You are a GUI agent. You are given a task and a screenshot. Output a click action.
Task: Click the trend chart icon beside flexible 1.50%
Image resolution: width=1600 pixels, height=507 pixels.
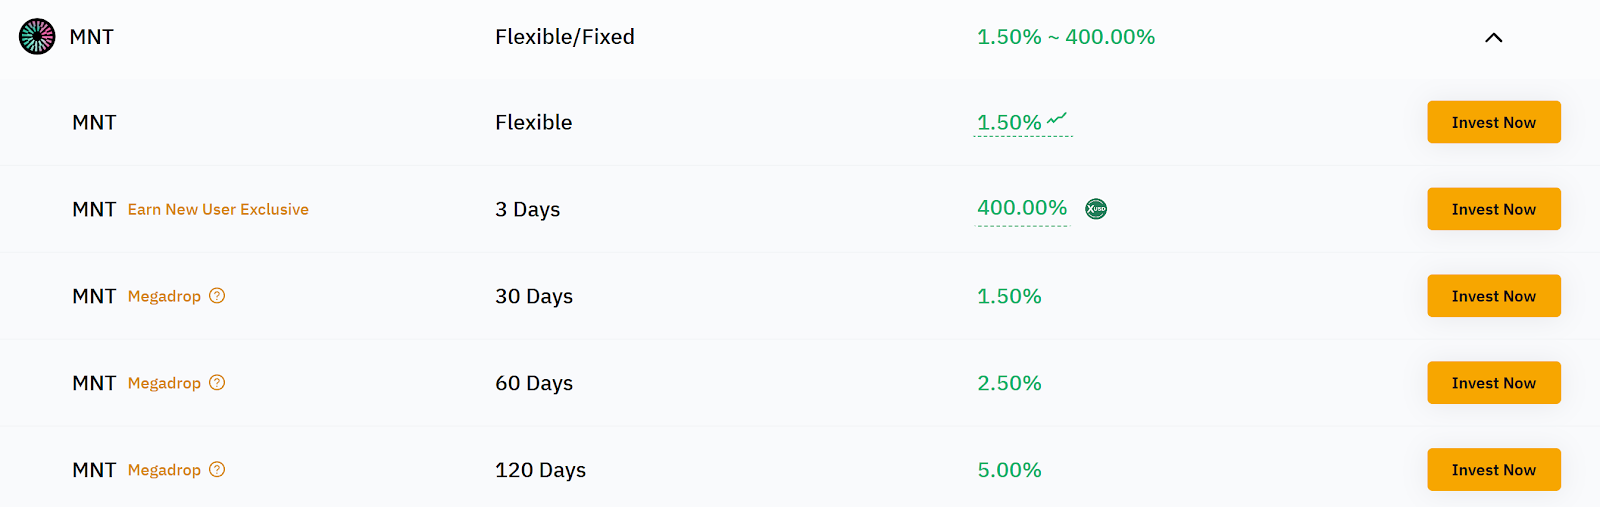1057,119
